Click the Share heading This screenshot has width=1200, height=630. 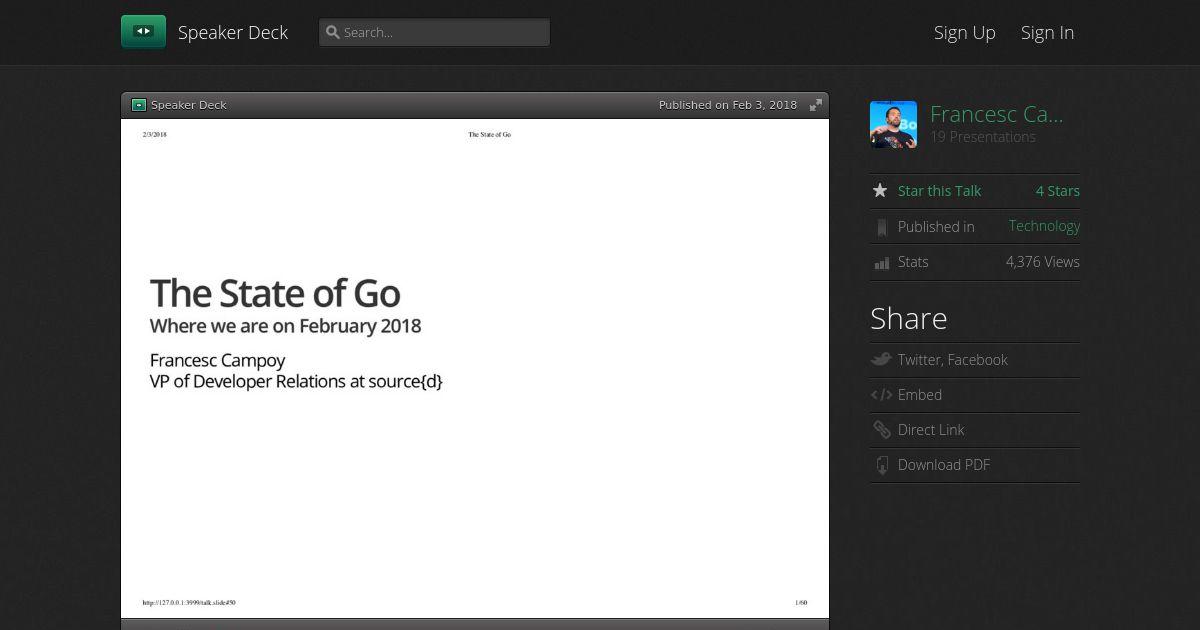(909, 318)
